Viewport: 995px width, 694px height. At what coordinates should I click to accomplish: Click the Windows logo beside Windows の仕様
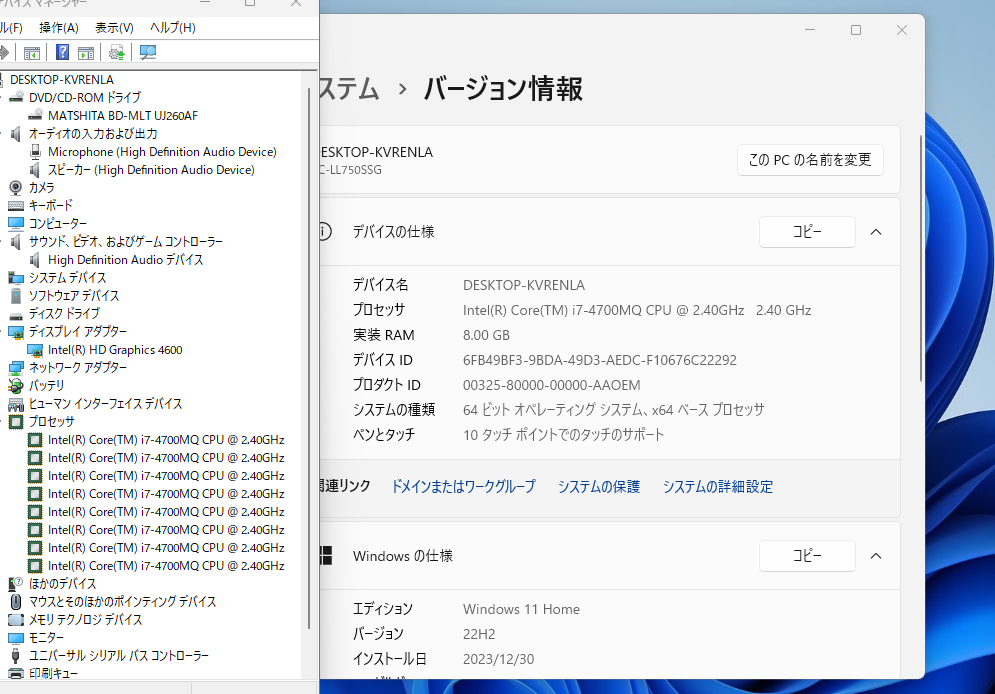(326, 556)
